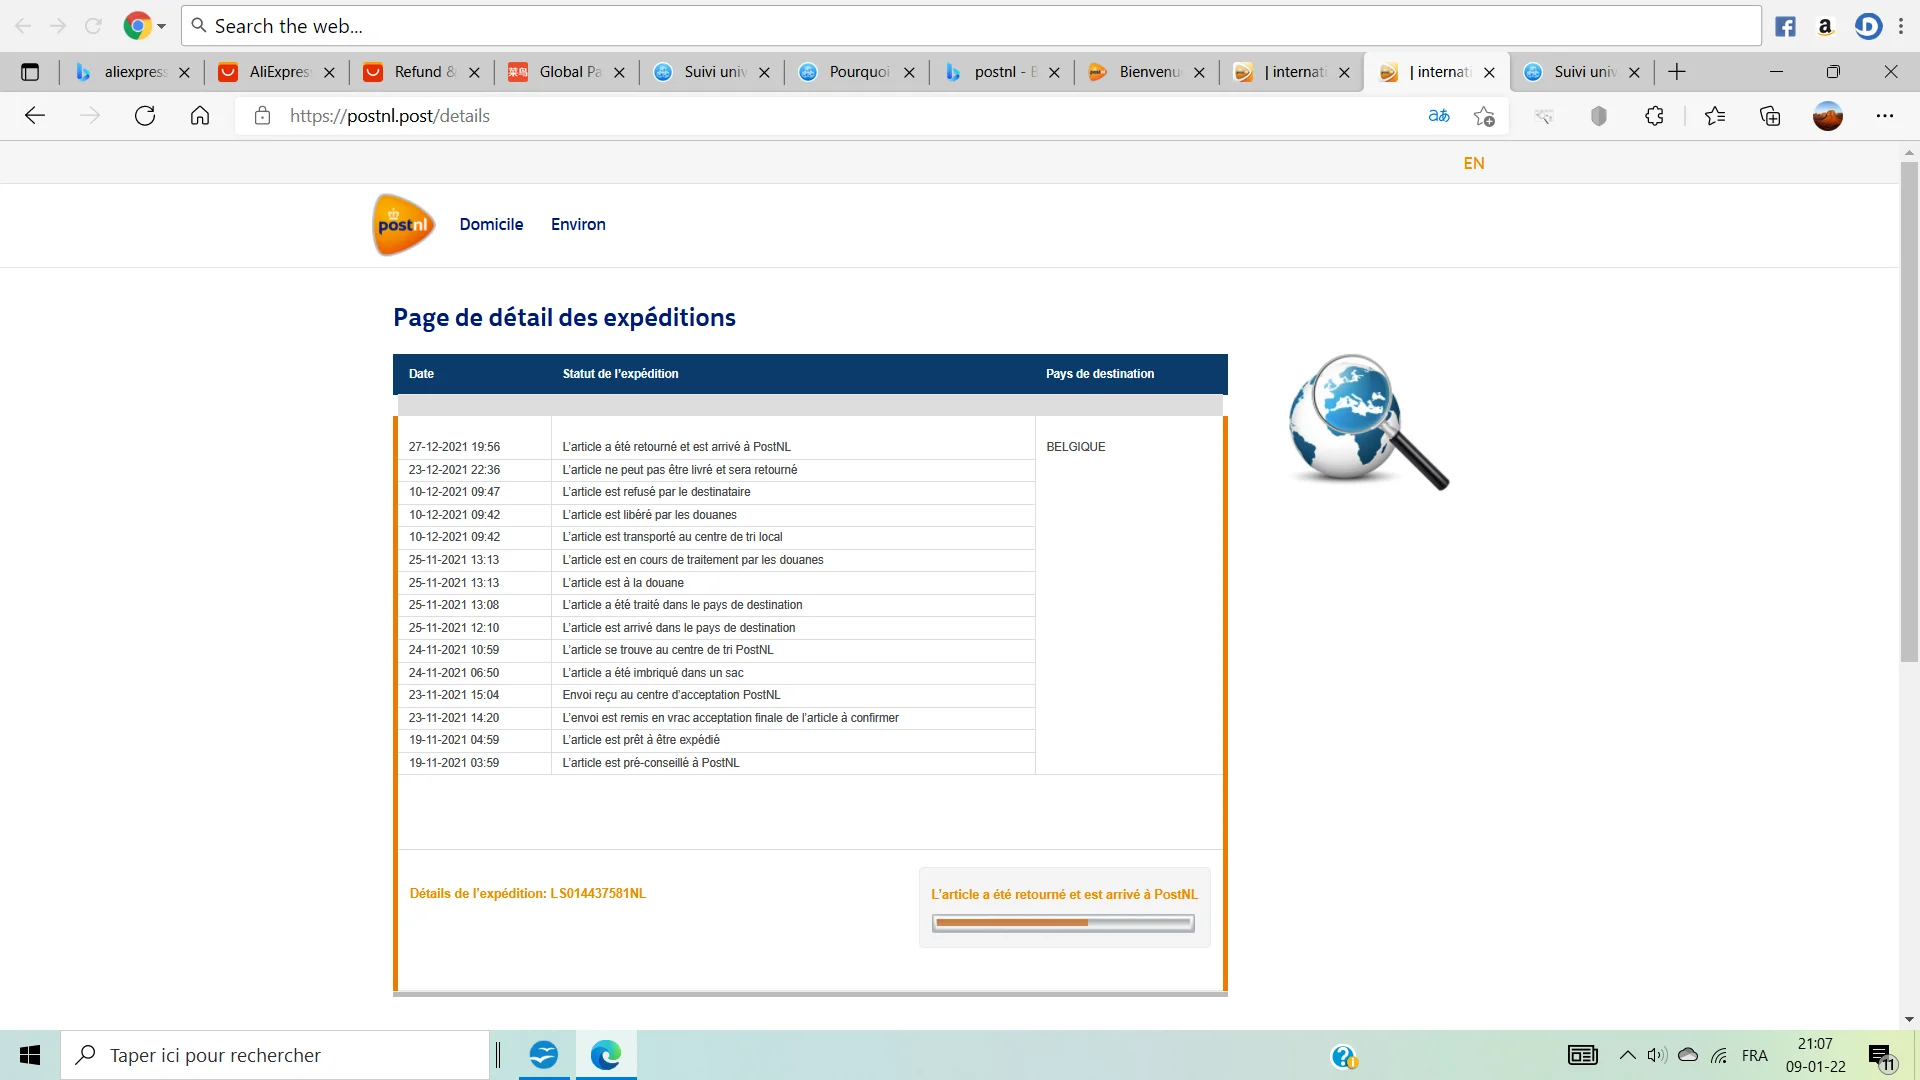Open the Collections icon in toolbar
Viewport: 1920px width, 1080px height.
(x=1770, y=116)
